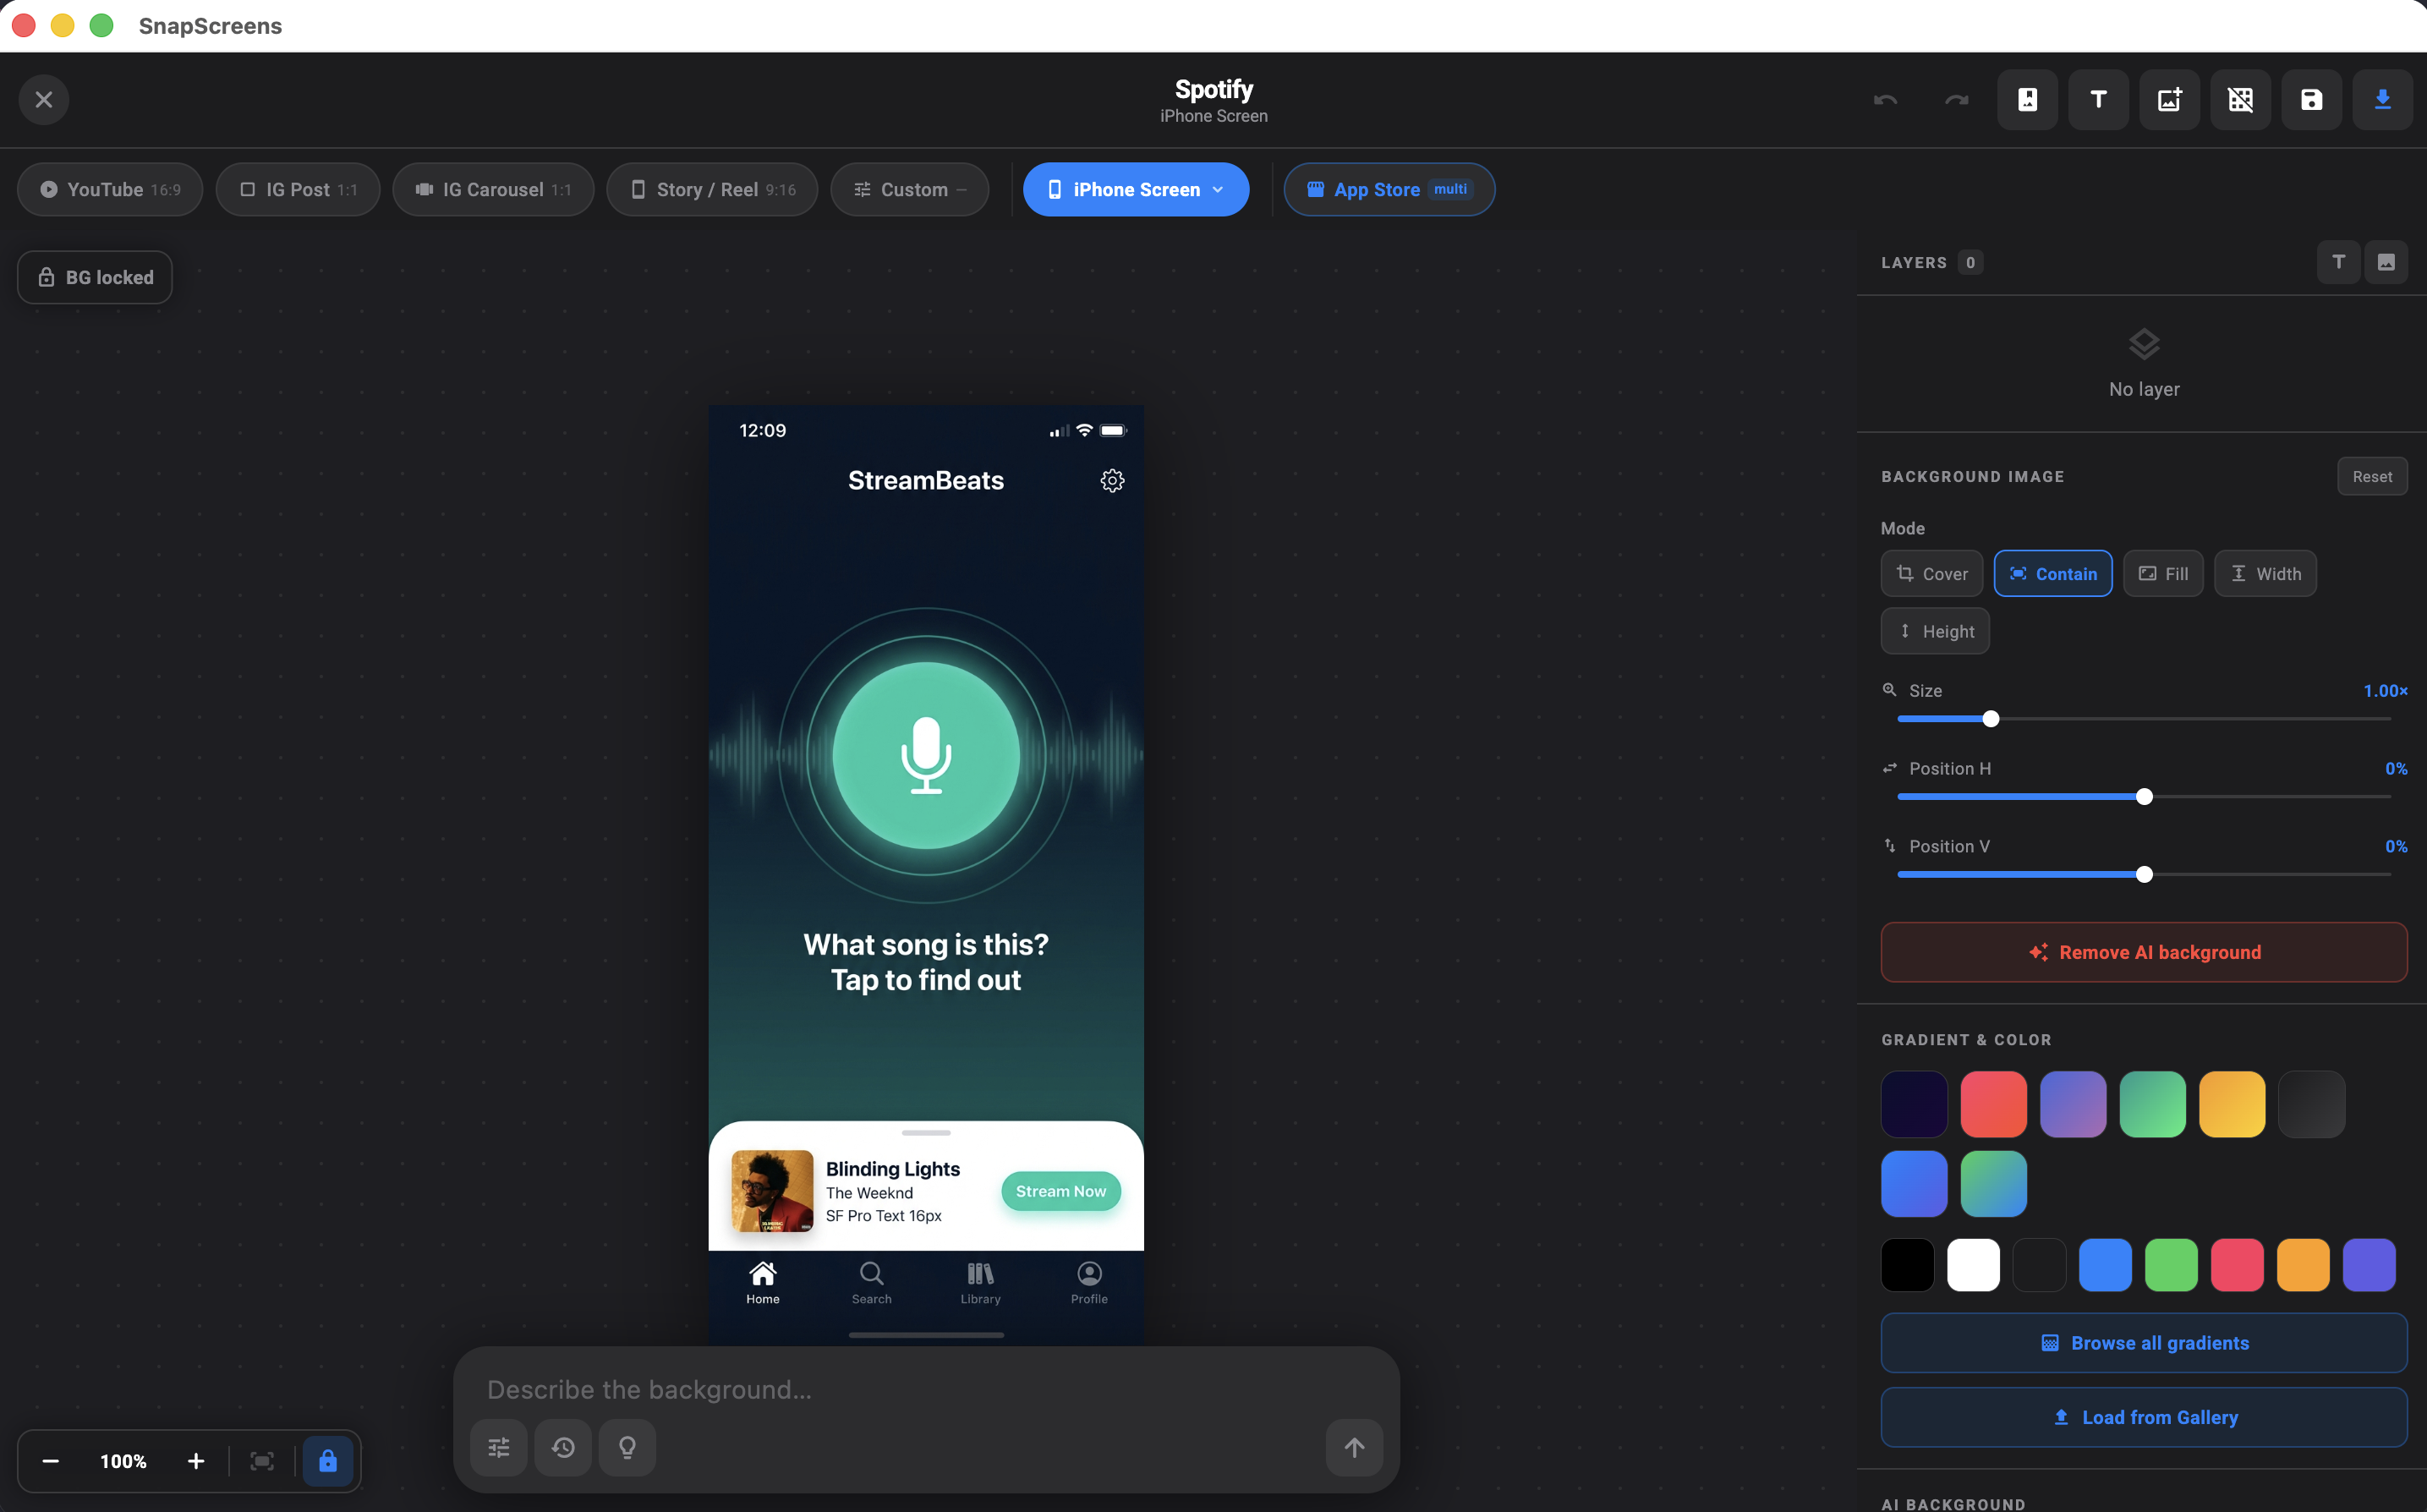This screenshot has height=1512, width=2427.
Task: Click the 100% zoom level value
Action: [x=123, y=1461]
